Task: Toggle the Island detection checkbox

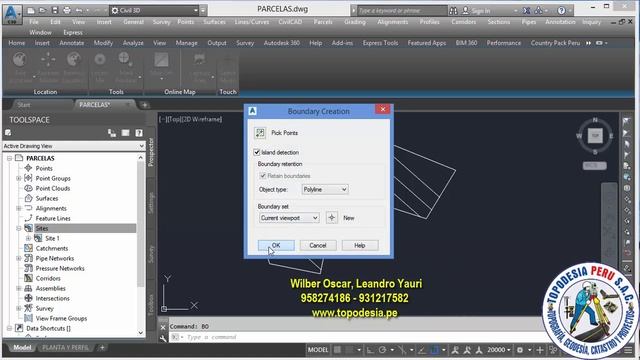Action: (257, 152)
